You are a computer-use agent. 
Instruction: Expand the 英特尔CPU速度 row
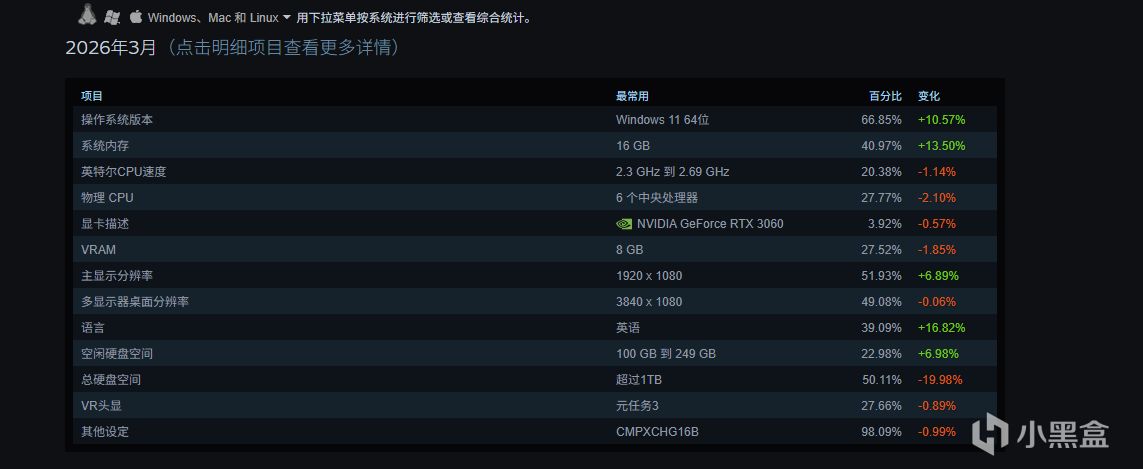123,172
